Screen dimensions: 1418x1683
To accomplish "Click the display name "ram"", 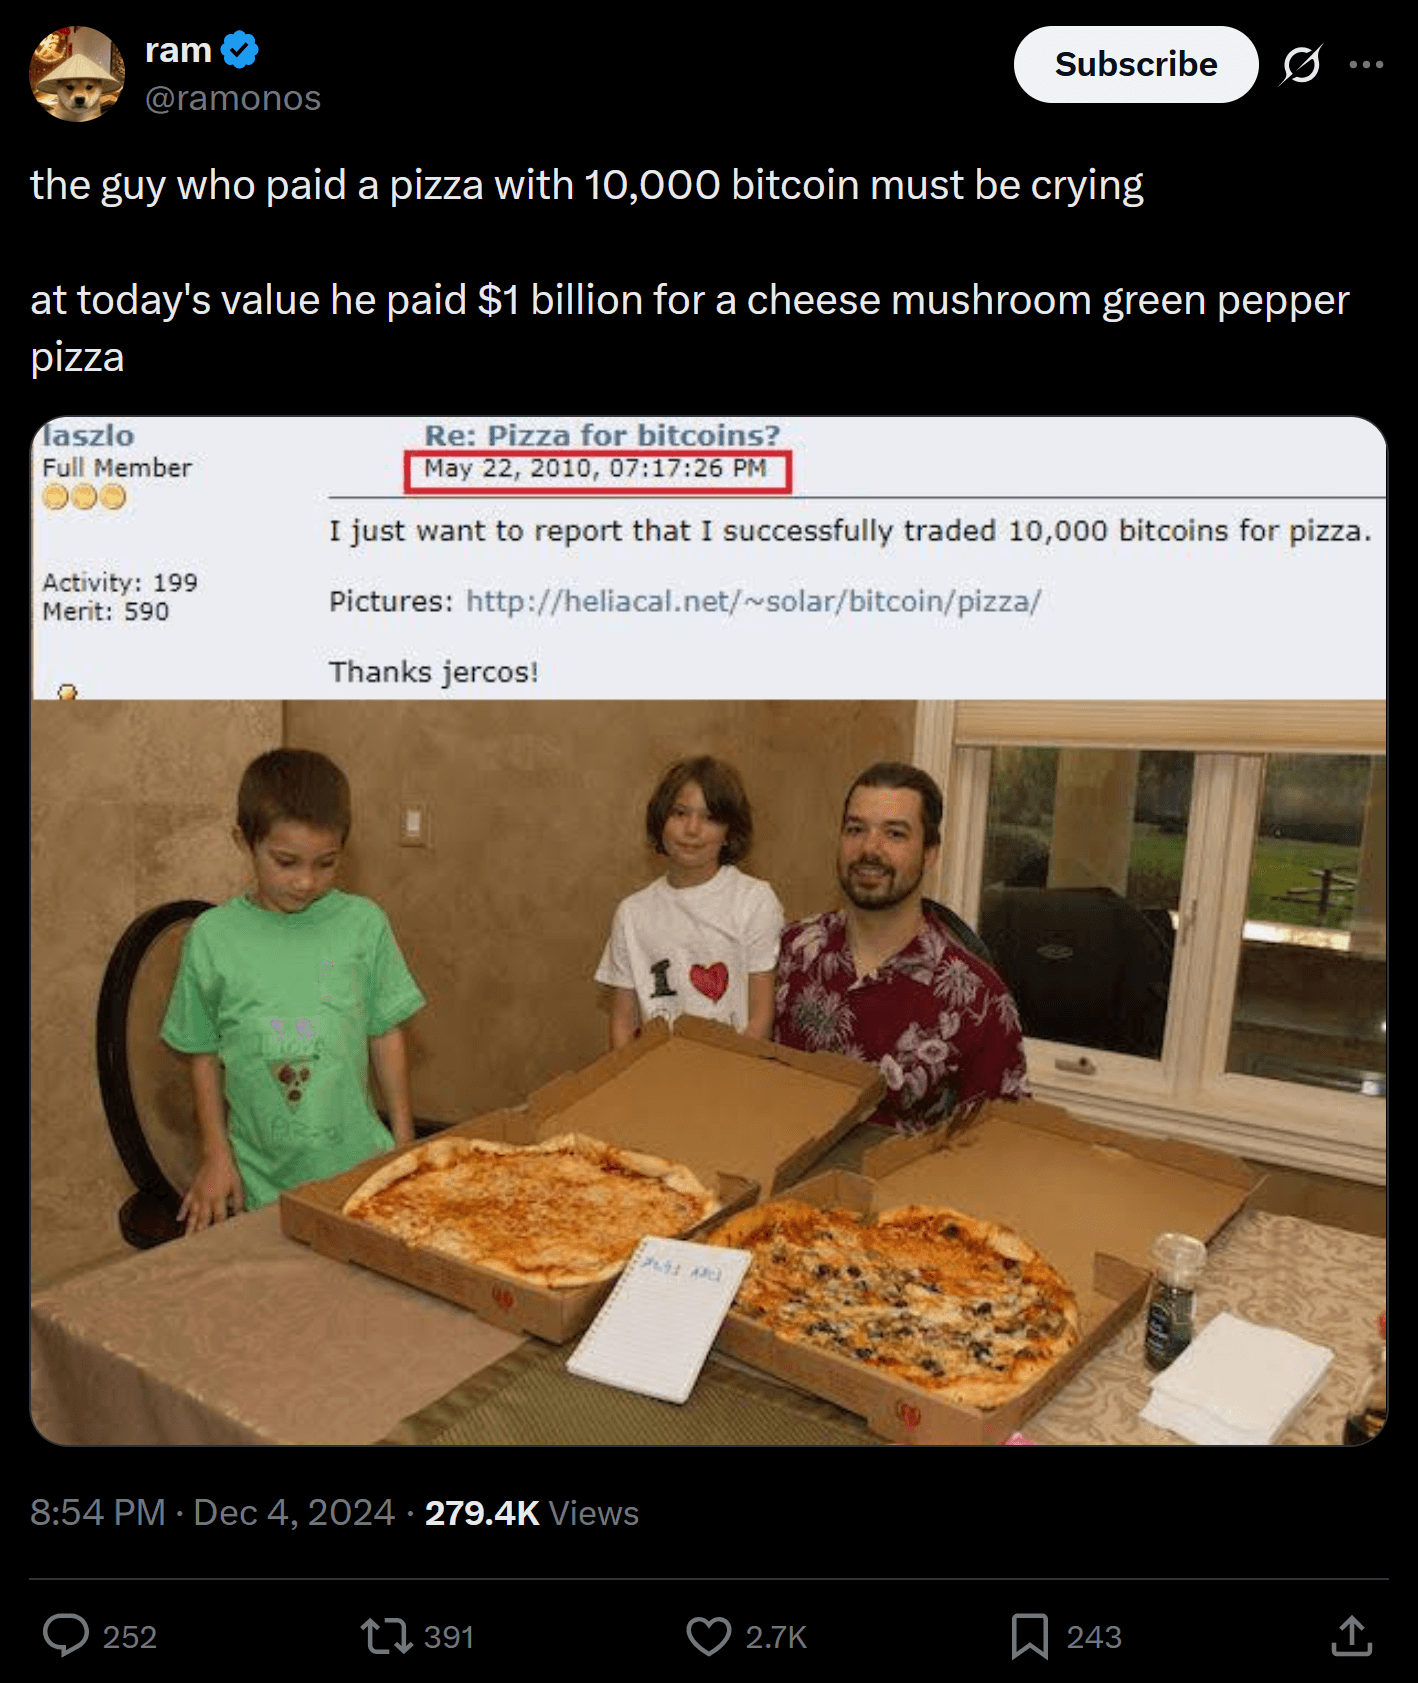I will point(178,49).
